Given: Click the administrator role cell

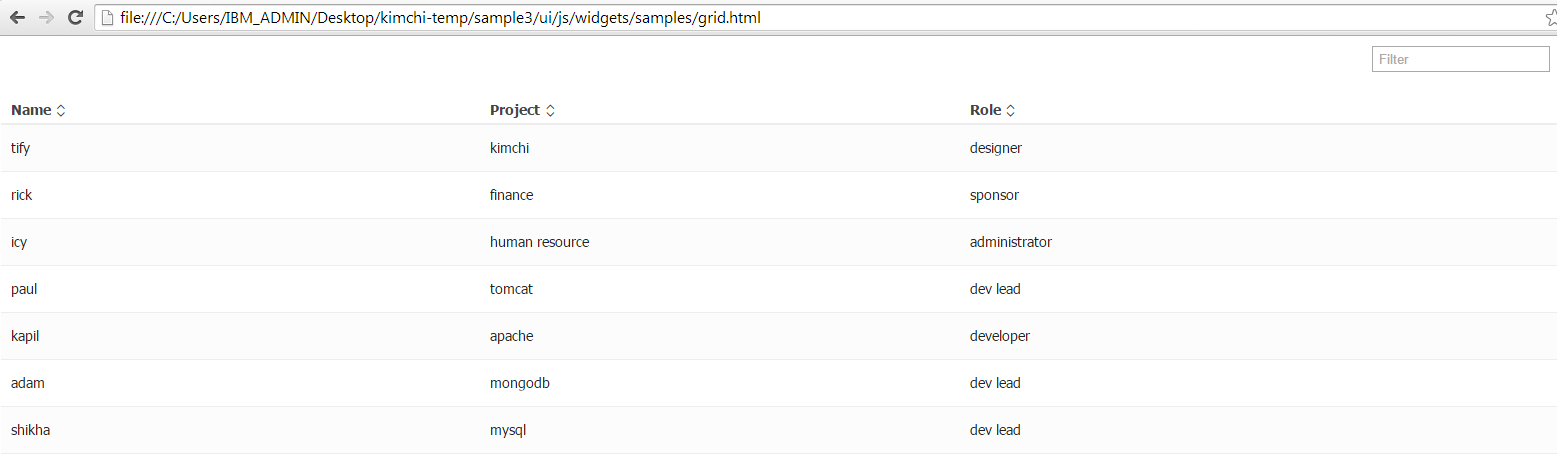Looking at the screenshot, I should [x=1010, y=242].
